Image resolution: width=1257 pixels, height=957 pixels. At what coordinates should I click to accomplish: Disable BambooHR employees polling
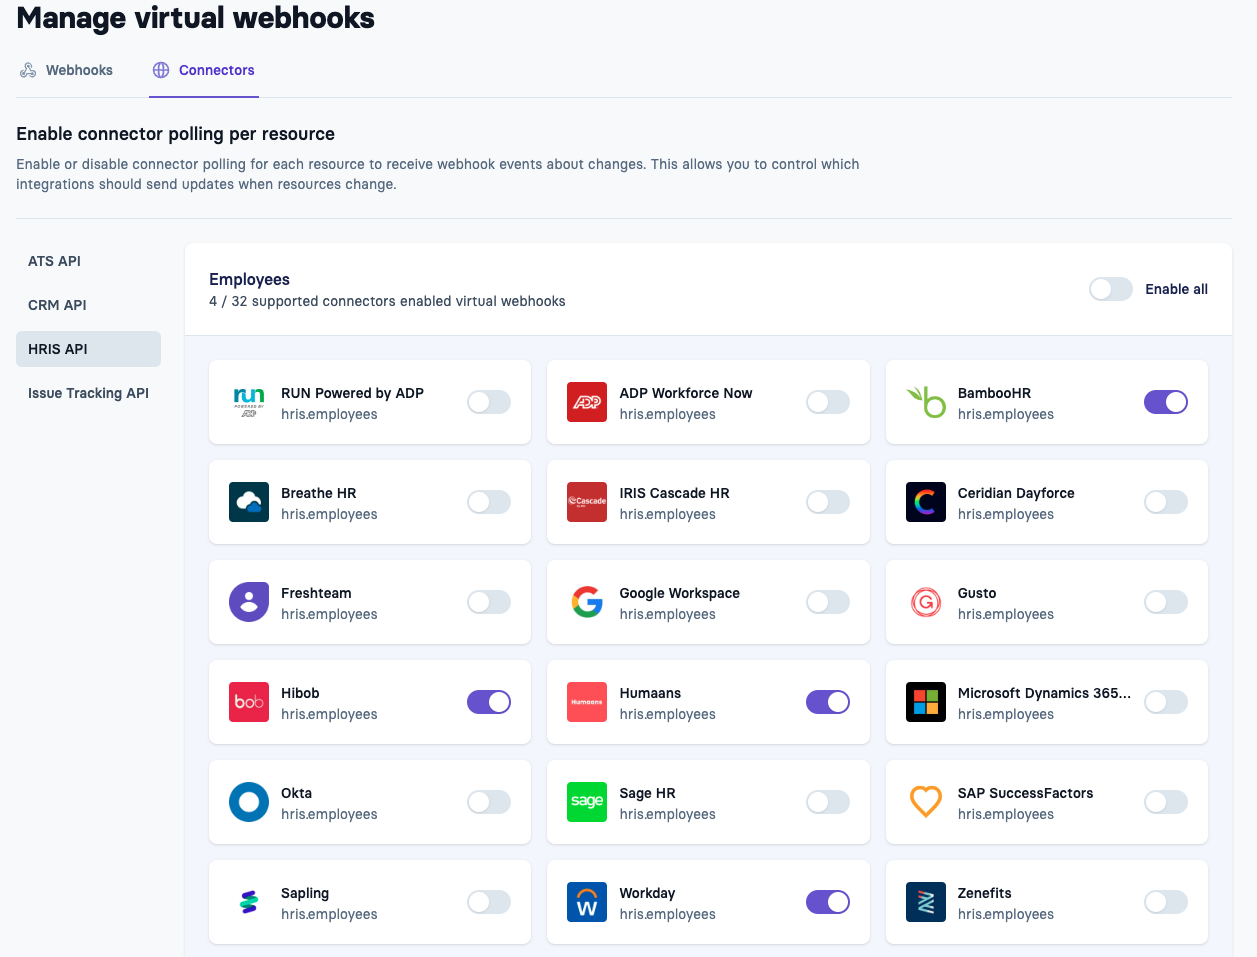point(1166,402)
